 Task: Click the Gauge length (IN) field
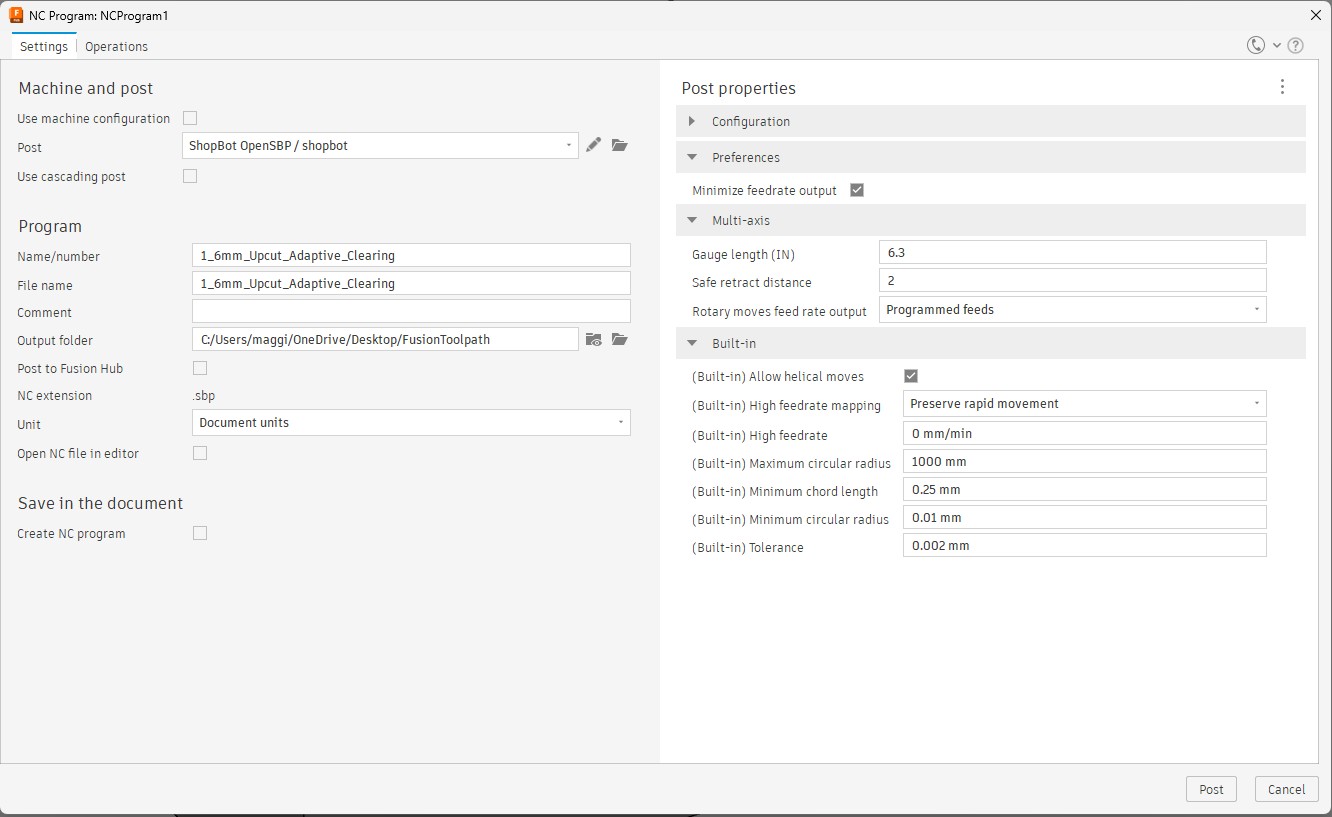tap(1073, 252)
